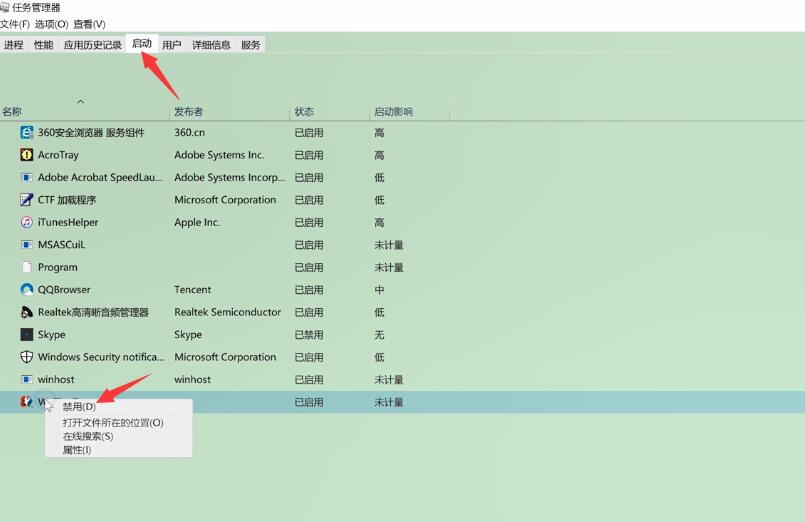Click the Task Manager title bar icon

coord(5,7)
